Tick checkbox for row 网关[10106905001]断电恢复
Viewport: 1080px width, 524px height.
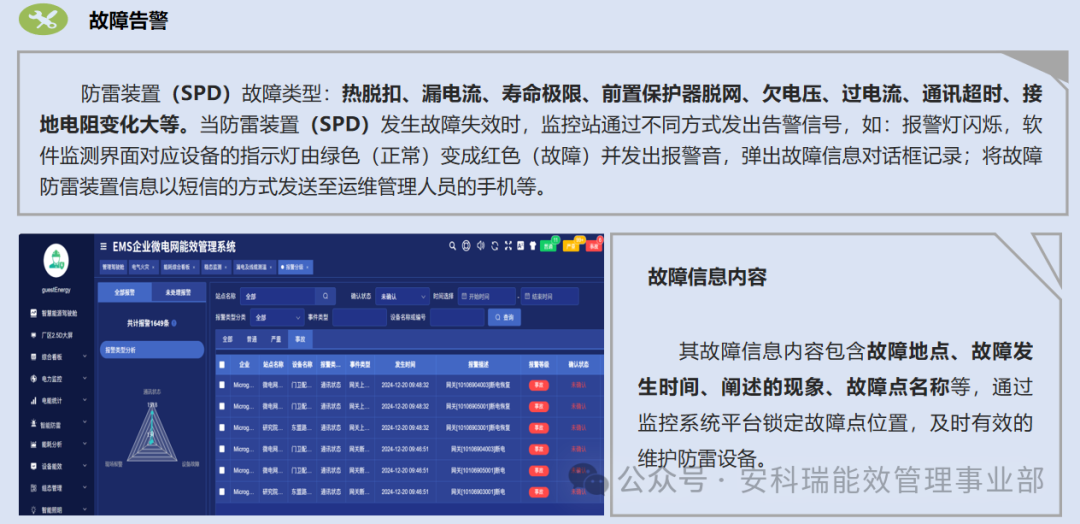pos(222,406)
